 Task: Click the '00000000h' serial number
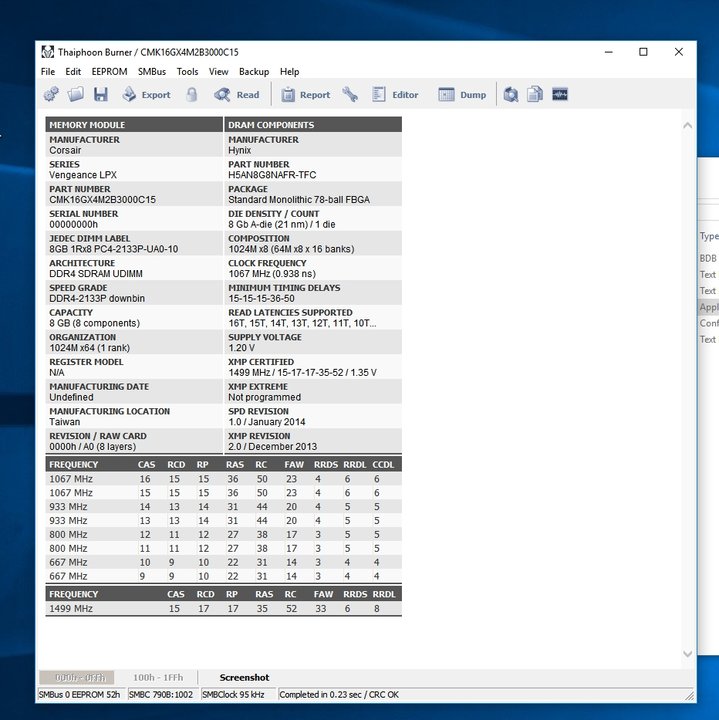pos(73,225)
